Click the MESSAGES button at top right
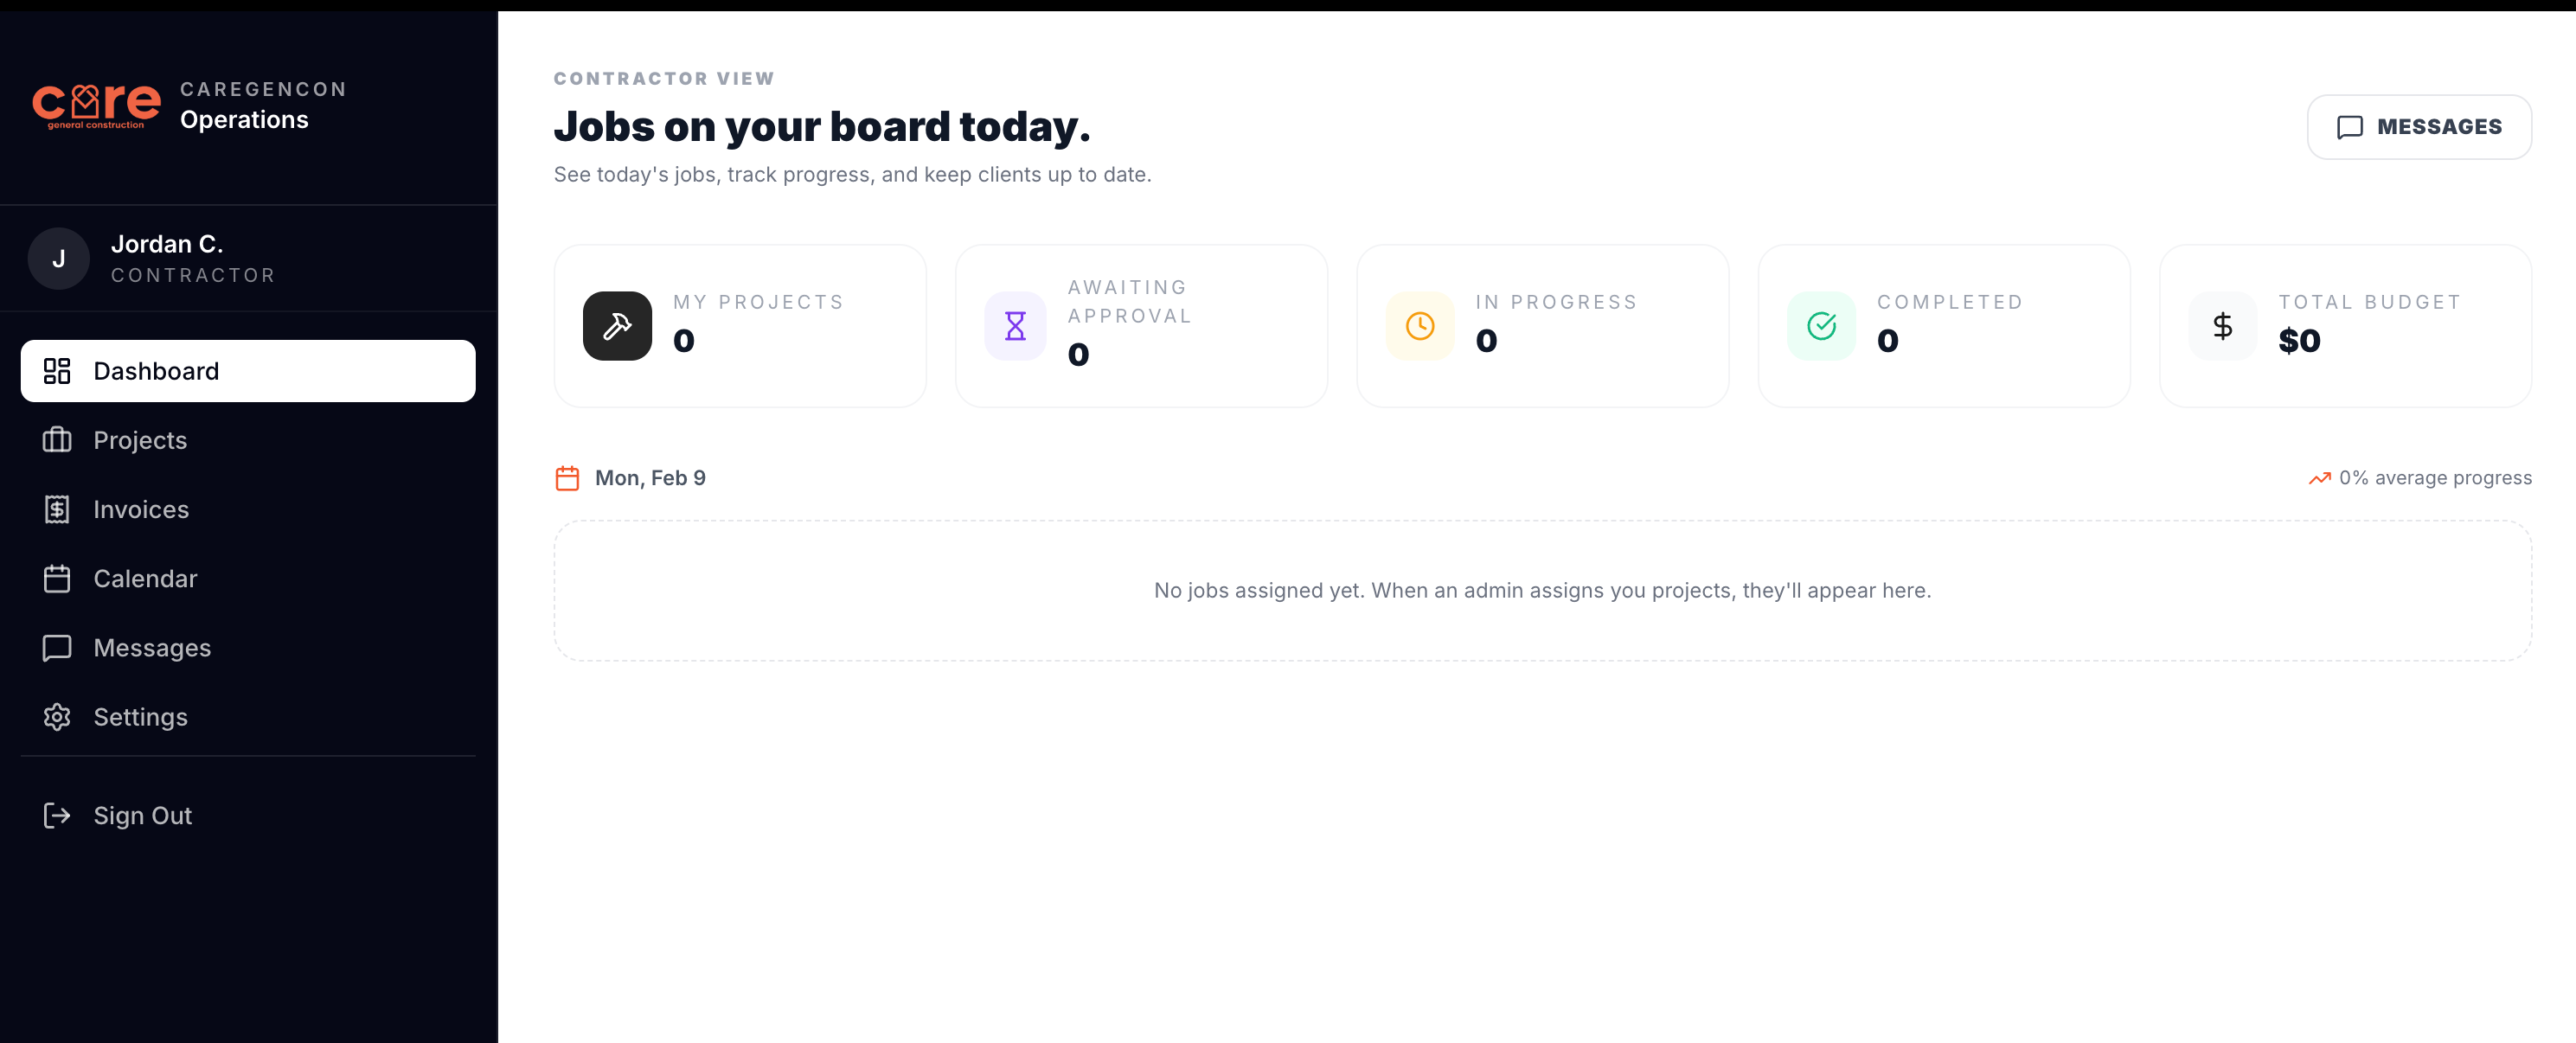The image size is (2576, 1043). [2419, 127]
